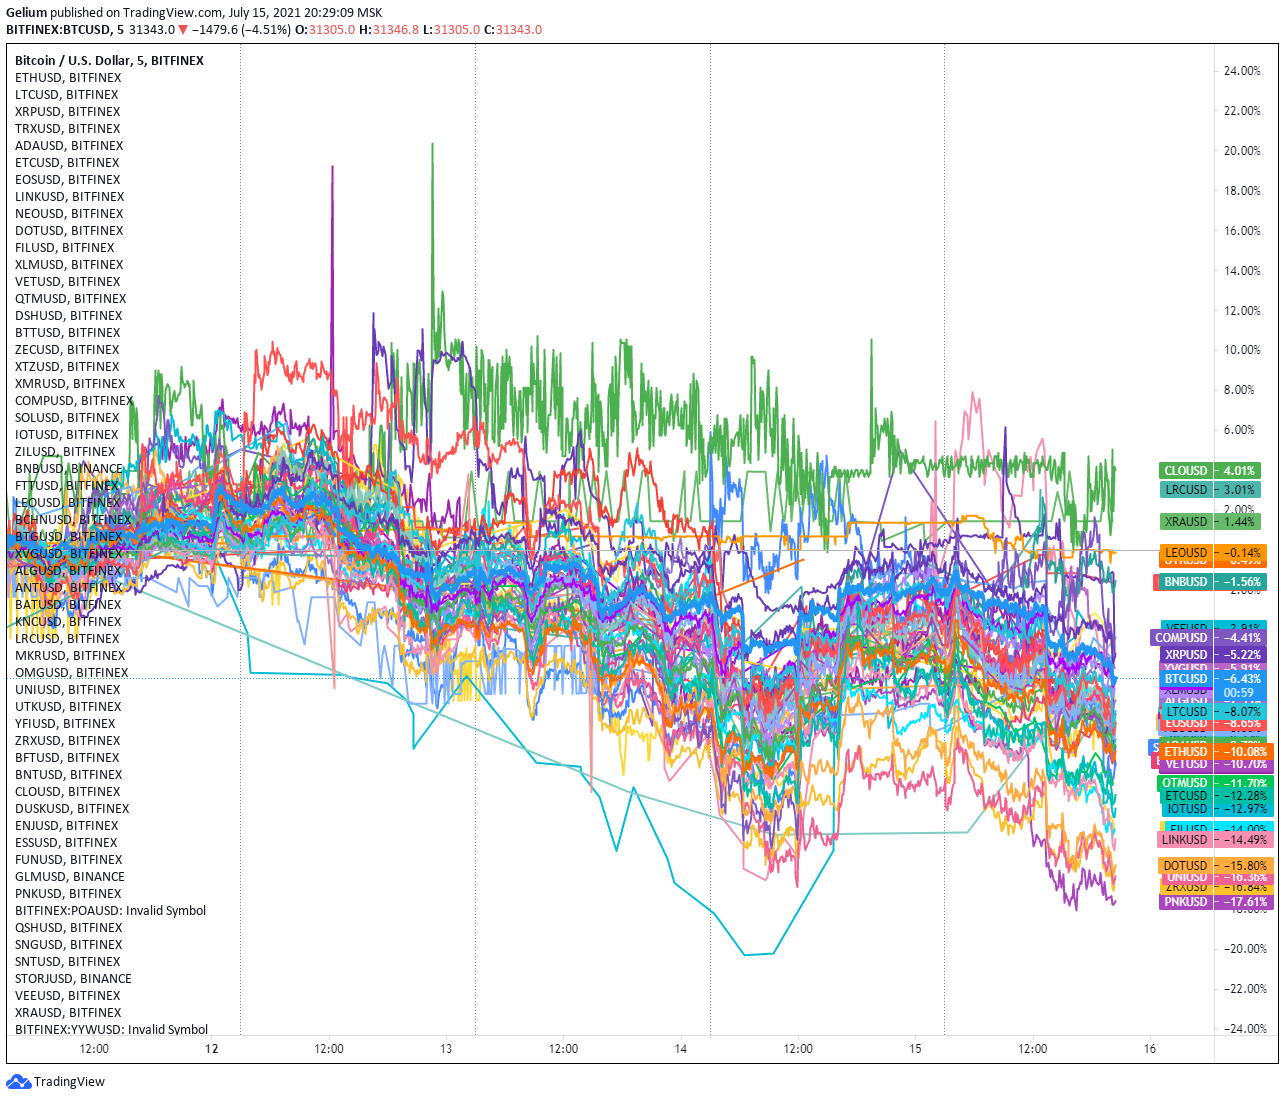Click the DOTUSD -15.80% price label
The height and width of the screenshot is (1100, 1285).
pos(1214,866)
